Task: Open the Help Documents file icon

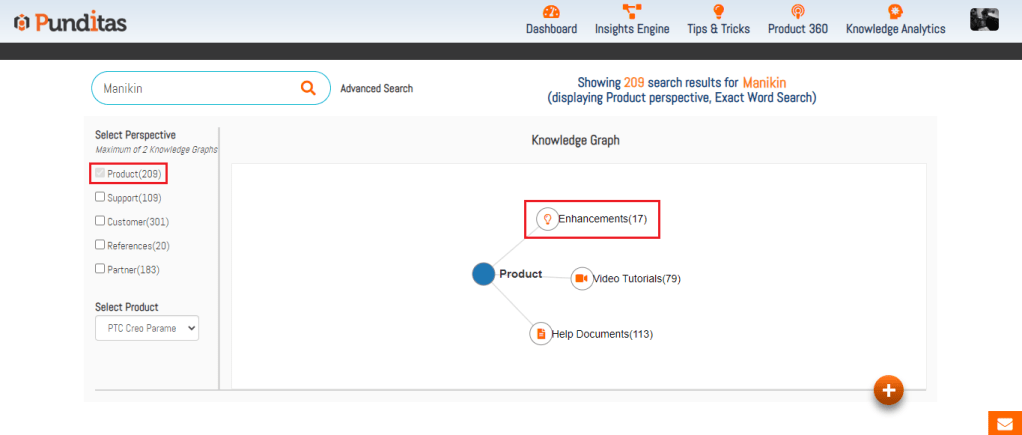Action: coord(540,333)
